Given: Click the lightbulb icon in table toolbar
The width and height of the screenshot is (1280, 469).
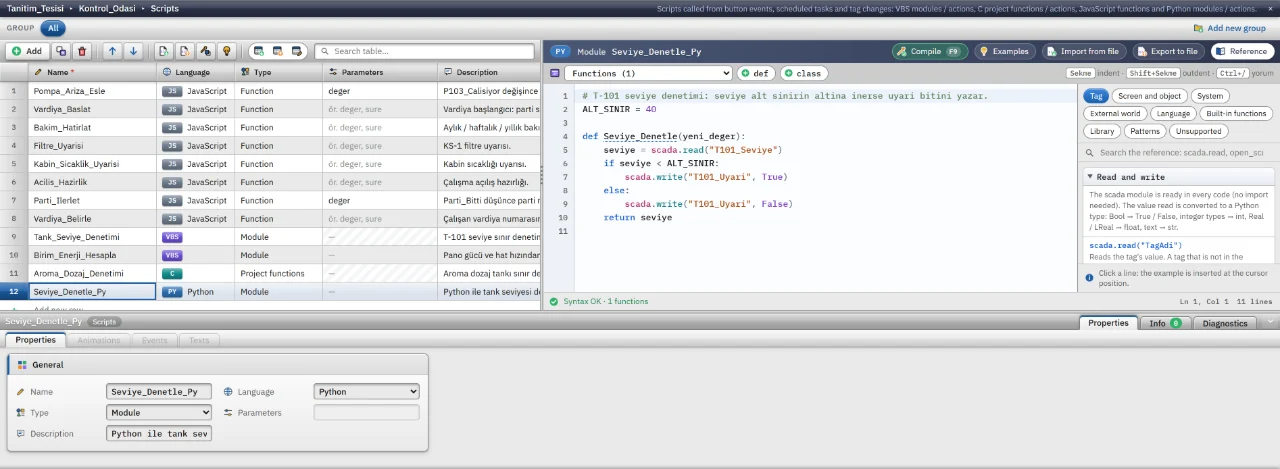Looking at the screenshot, I should [227, 50].
